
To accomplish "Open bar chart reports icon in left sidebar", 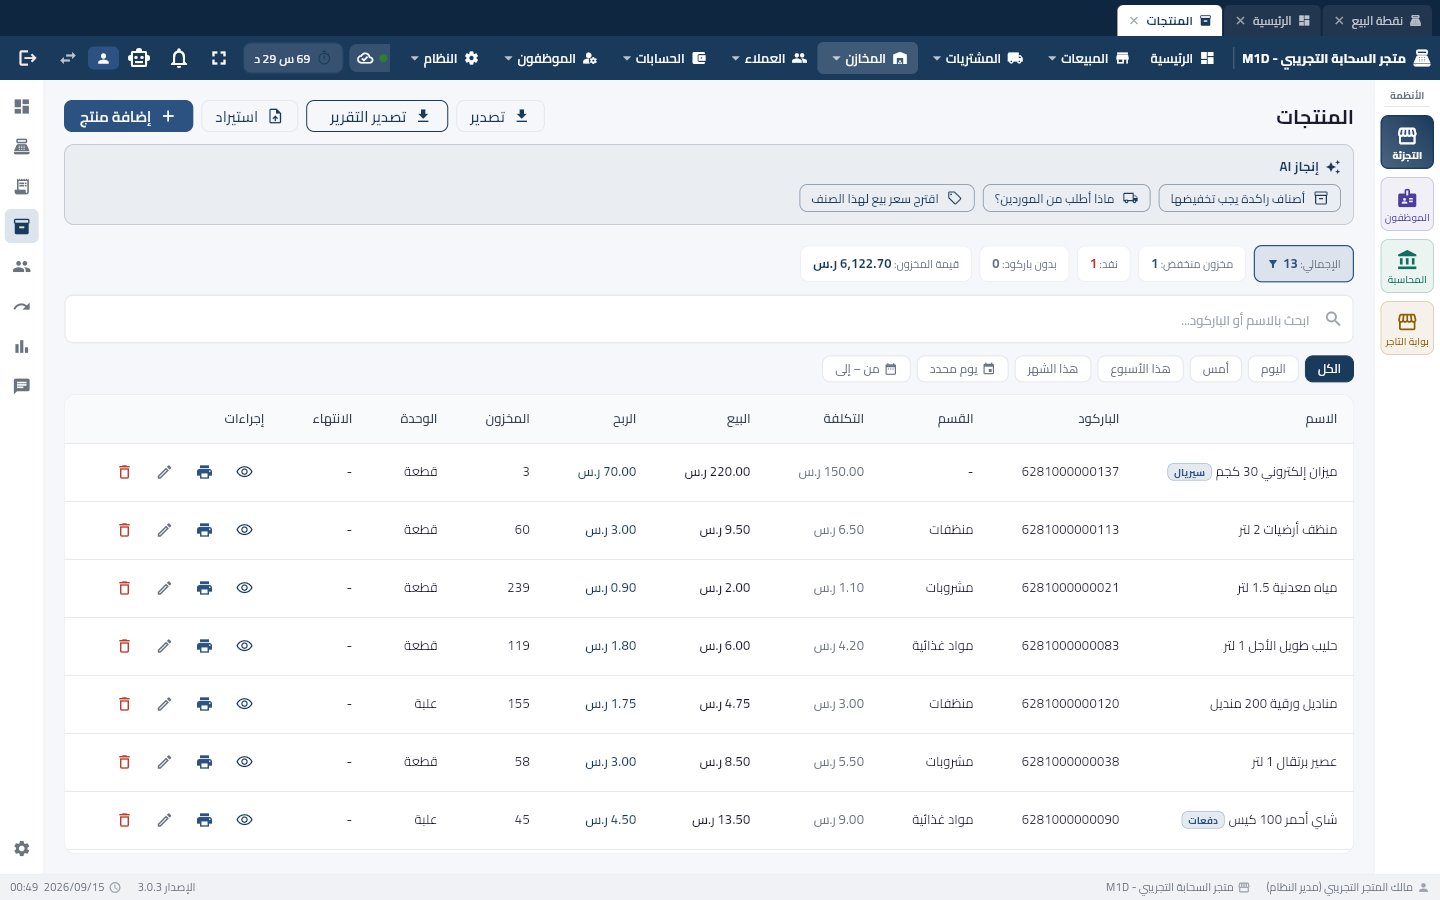I will click(x=22, y=347).
